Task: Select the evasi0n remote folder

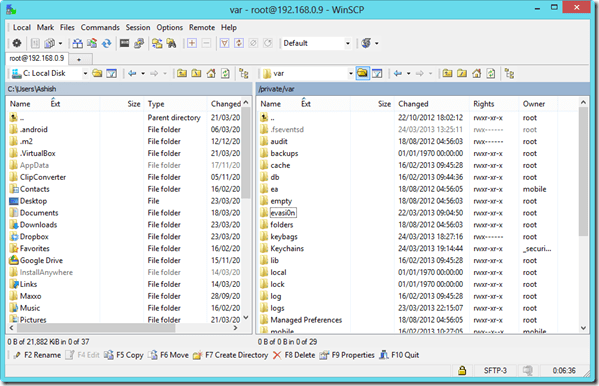Action: (283, 213)
